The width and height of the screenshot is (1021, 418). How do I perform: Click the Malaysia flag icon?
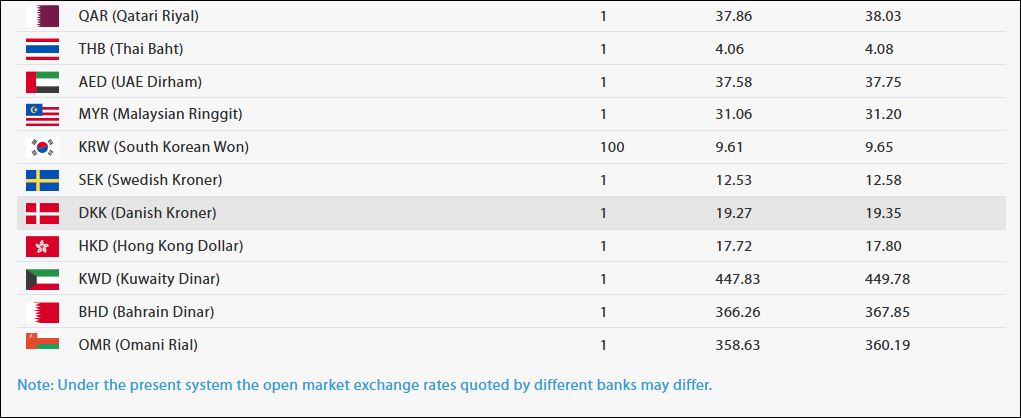[42, 114]
